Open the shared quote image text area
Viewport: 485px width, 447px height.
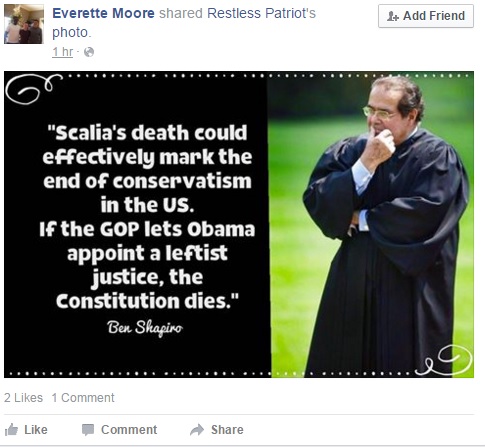(x=147, y=217)
